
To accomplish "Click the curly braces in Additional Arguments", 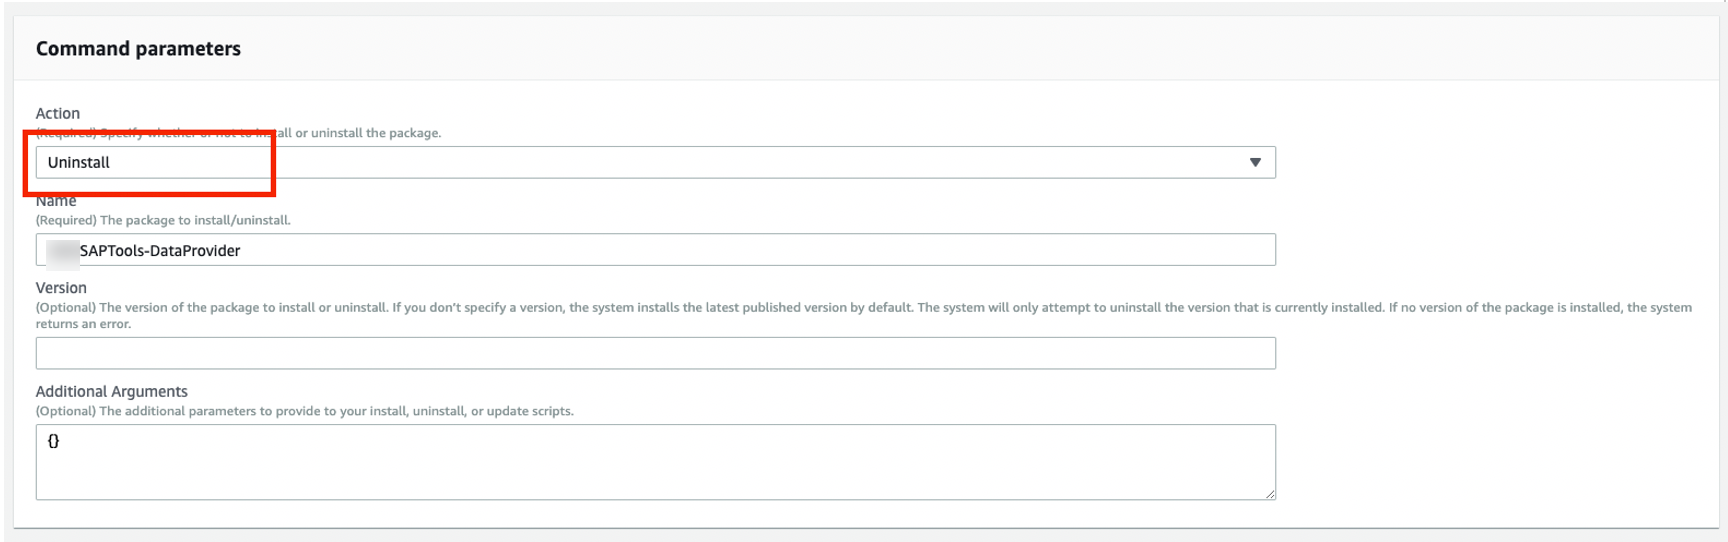I will click(54, 441).
